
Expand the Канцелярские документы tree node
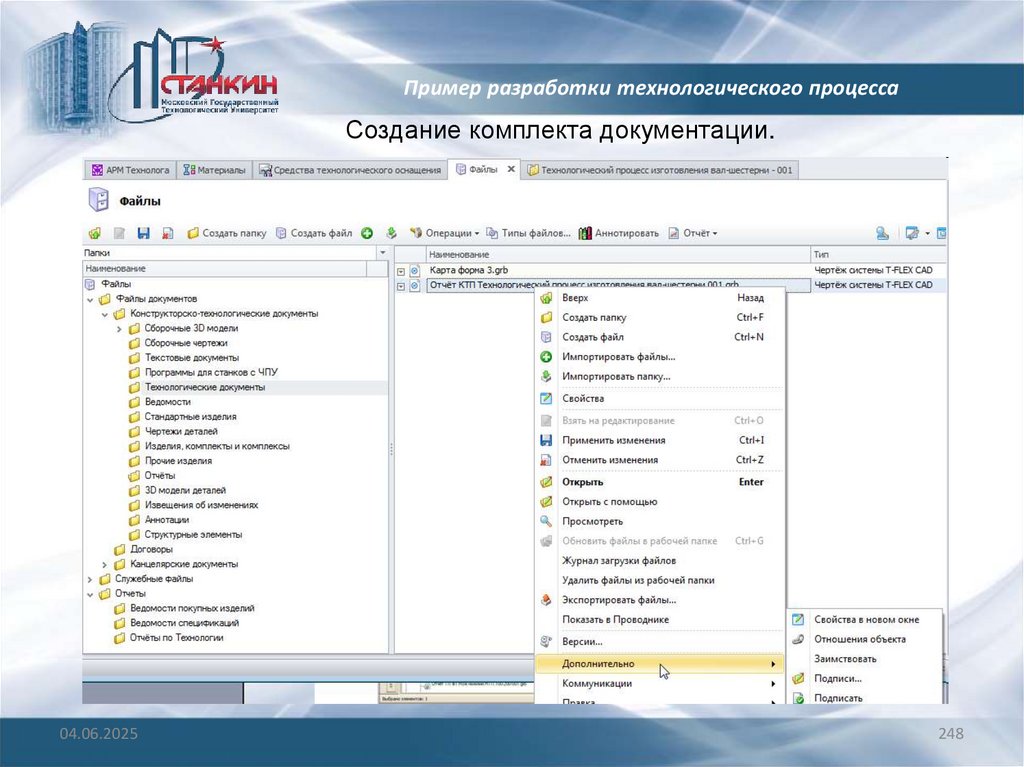[104, 564]
